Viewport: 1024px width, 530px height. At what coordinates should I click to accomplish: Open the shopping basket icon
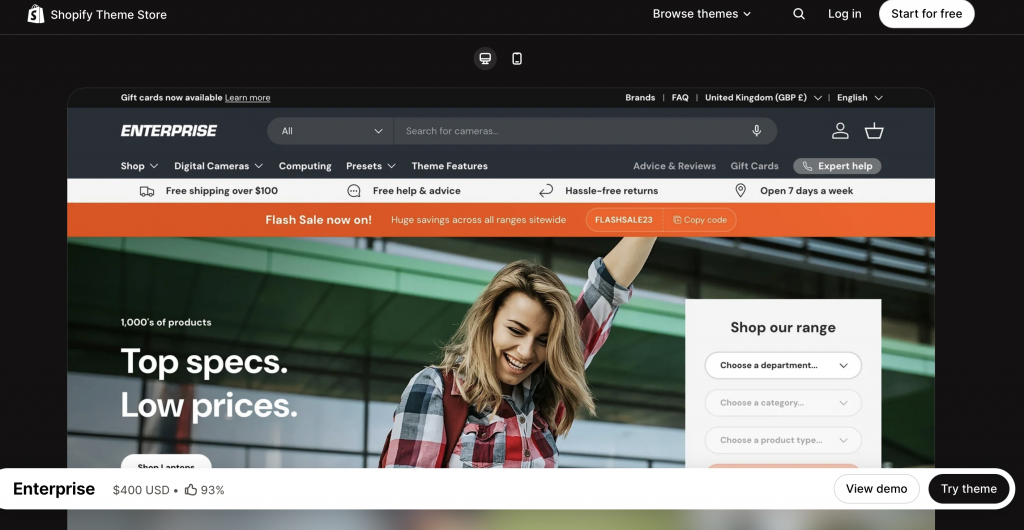pos(874,131)
